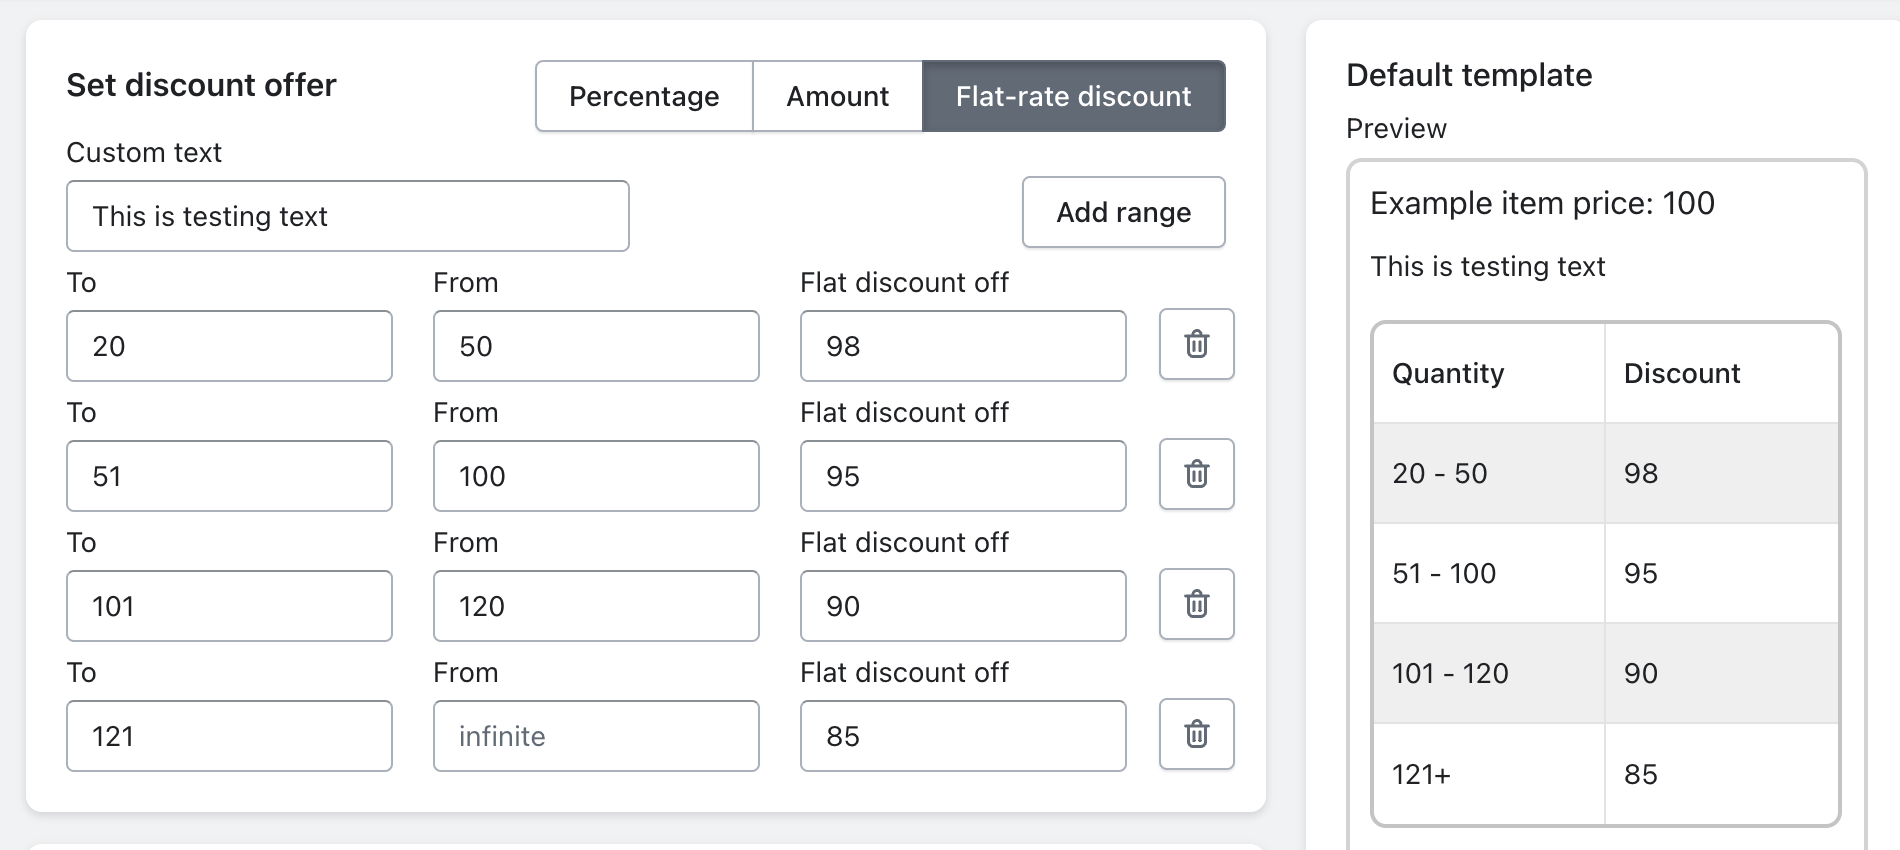Click the Default template heading
The width and height of the screenshot is (1900, 850).
click(1469, 75)
